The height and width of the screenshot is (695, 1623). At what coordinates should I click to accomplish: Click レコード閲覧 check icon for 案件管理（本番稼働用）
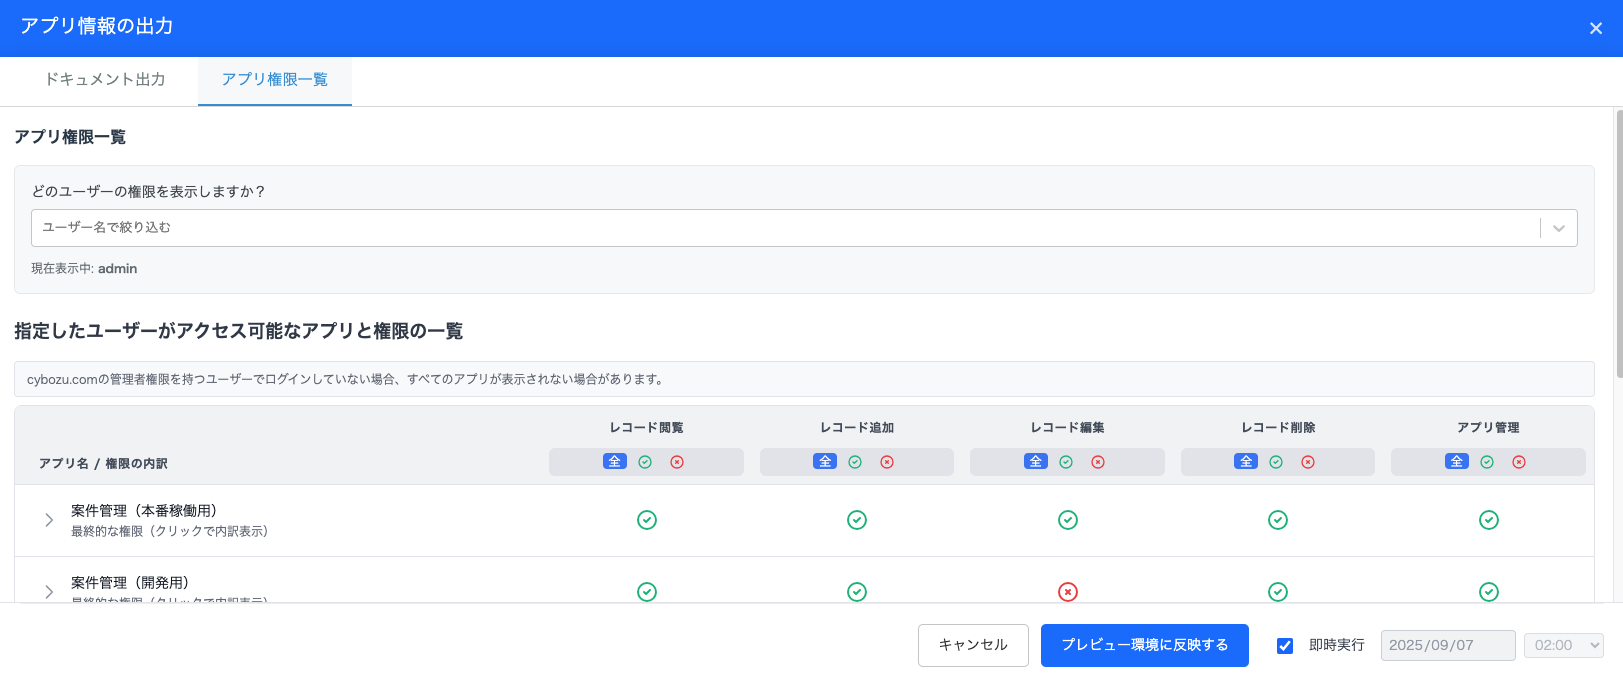pyautogui.click(x=647, y=520)
